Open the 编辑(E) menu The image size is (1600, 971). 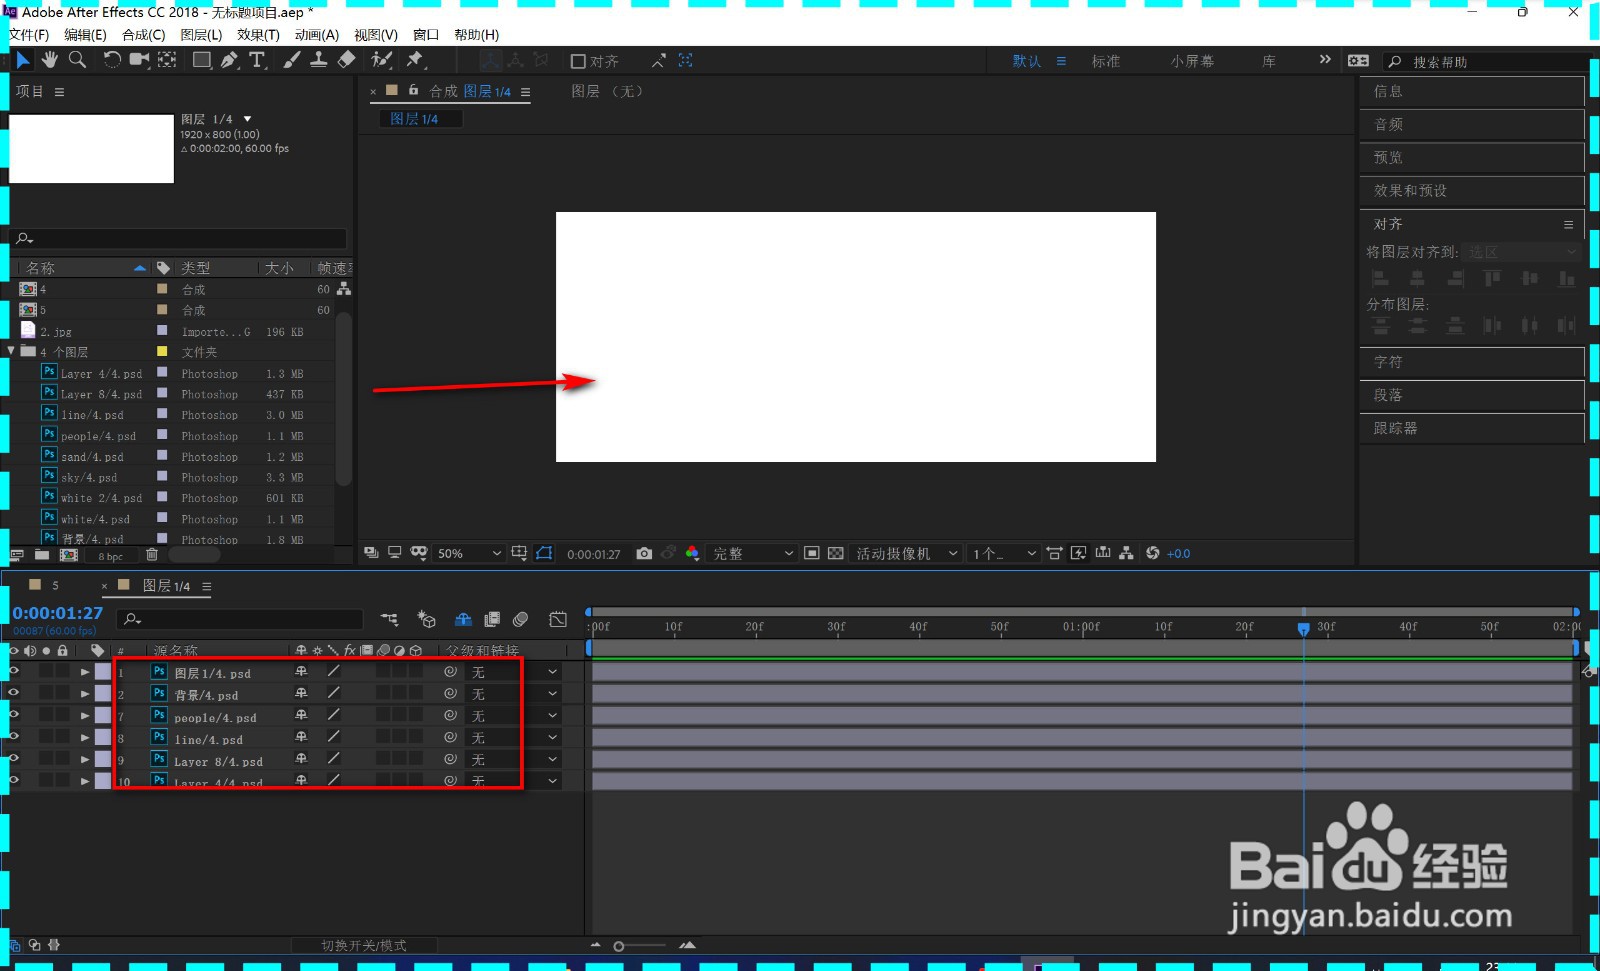(x=85, y=35)
